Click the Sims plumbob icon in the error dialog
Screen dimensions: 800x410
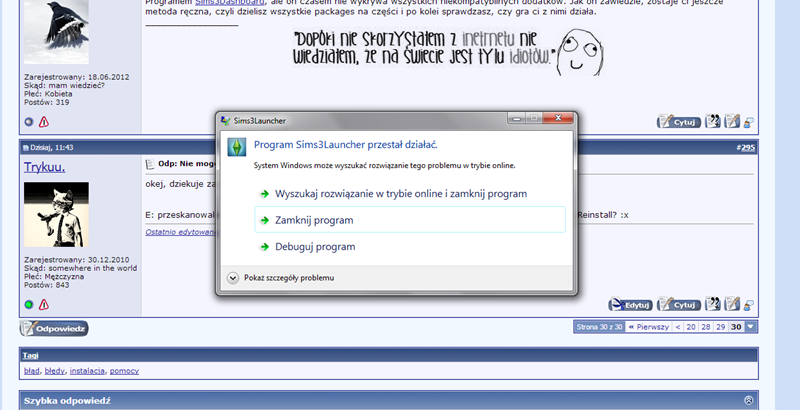(237, 147)
